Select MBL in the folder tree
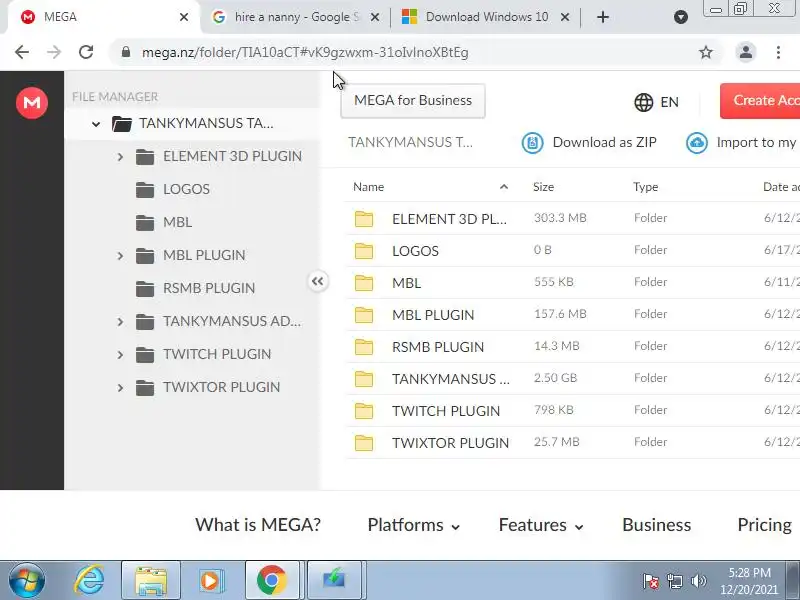The image size is (800, 600). point(178,222)
